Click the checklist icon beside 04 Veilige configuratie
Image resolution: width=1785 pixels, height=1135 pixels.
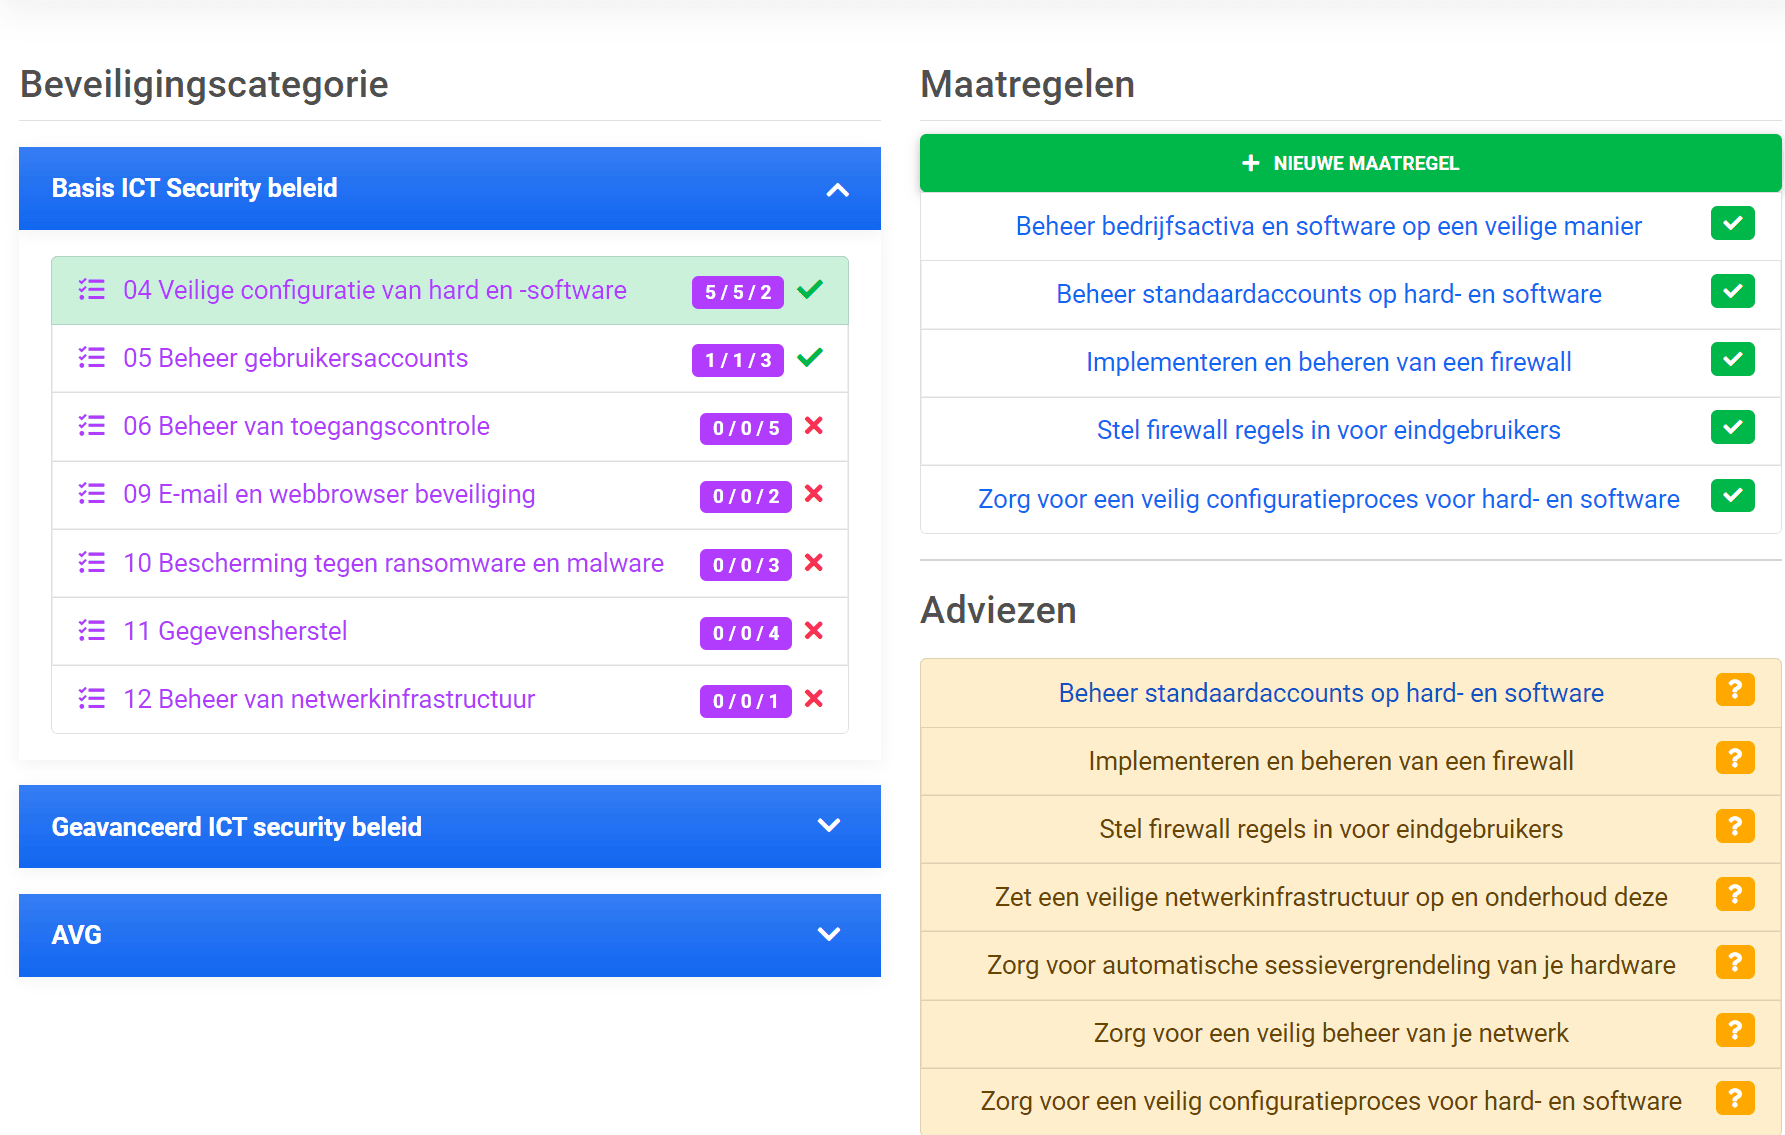point(92,290)
